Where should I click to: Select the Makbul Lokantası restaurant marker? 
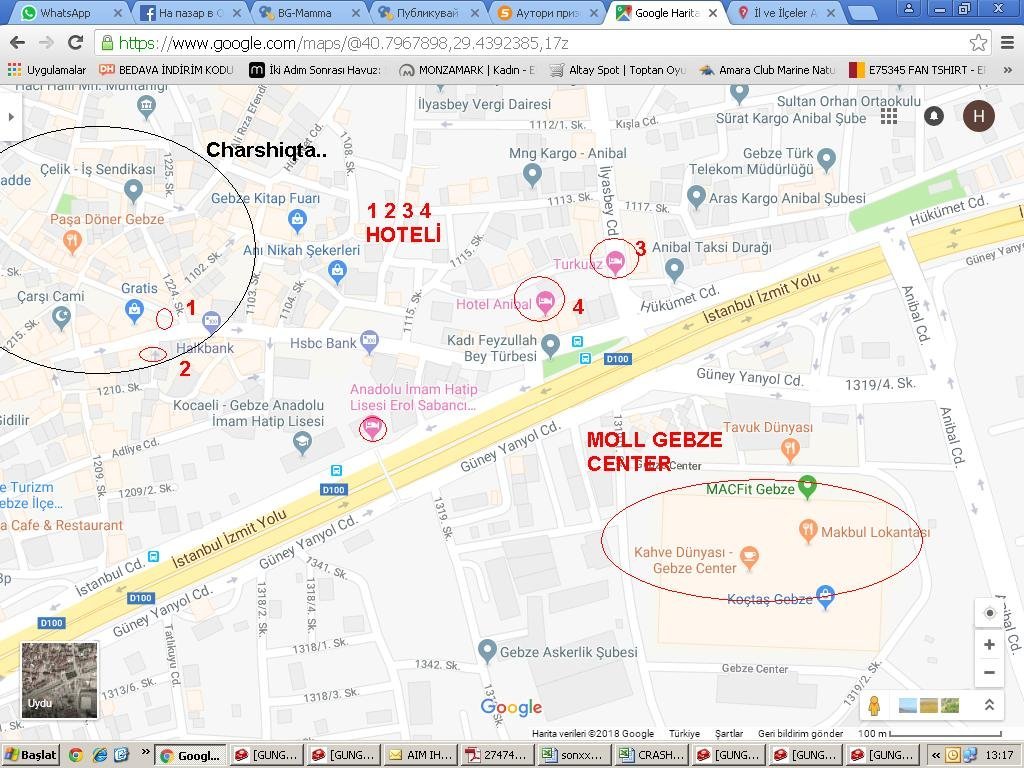point(808,530)
